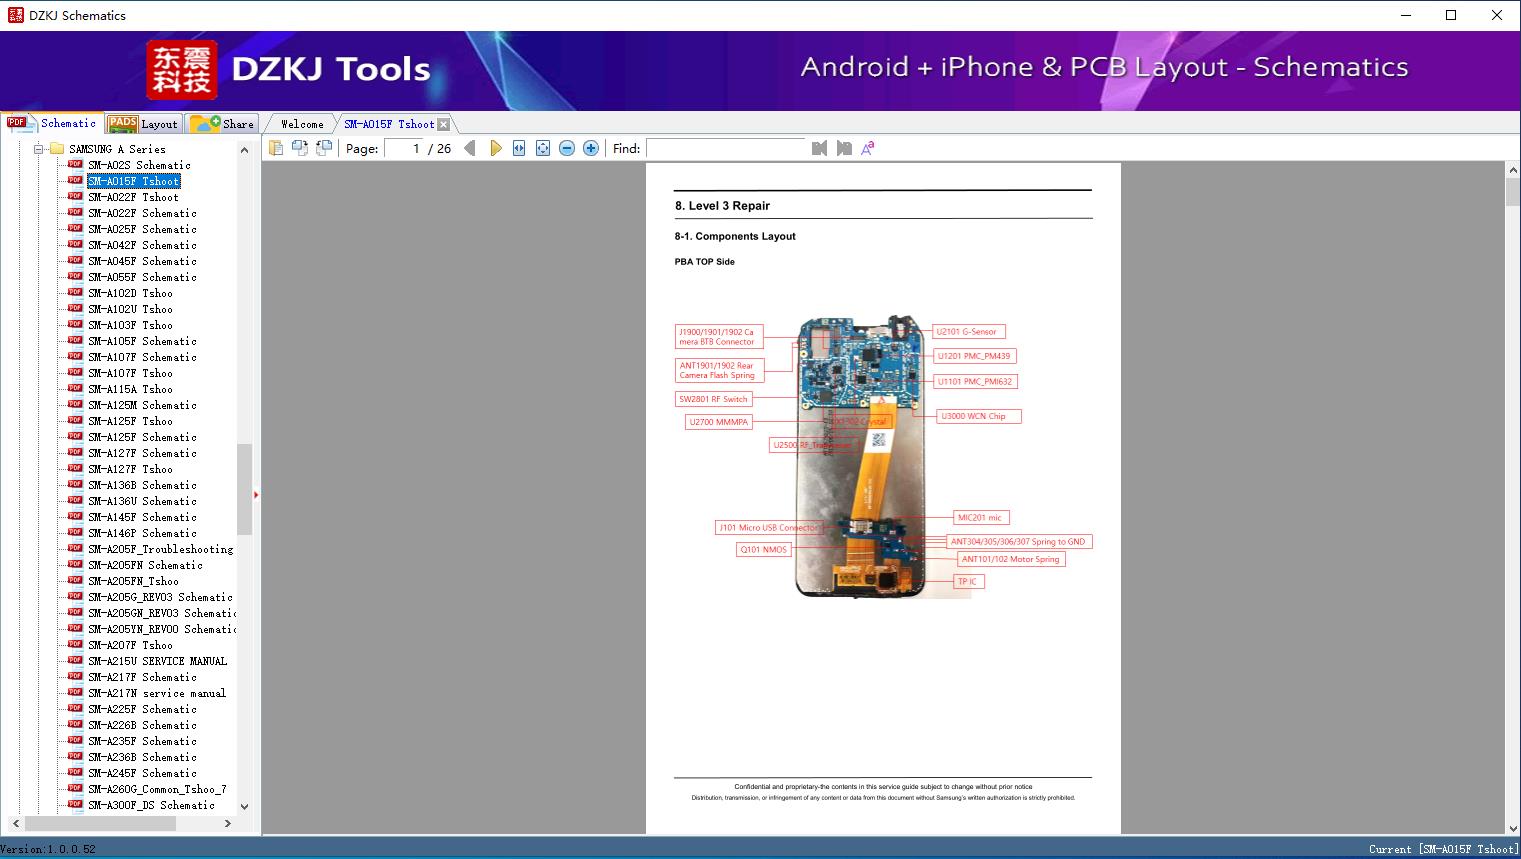The height and width of the screenshot is (859, 1521).
Task: Select SM-A125M Schematic tree item
Action: 142,405
